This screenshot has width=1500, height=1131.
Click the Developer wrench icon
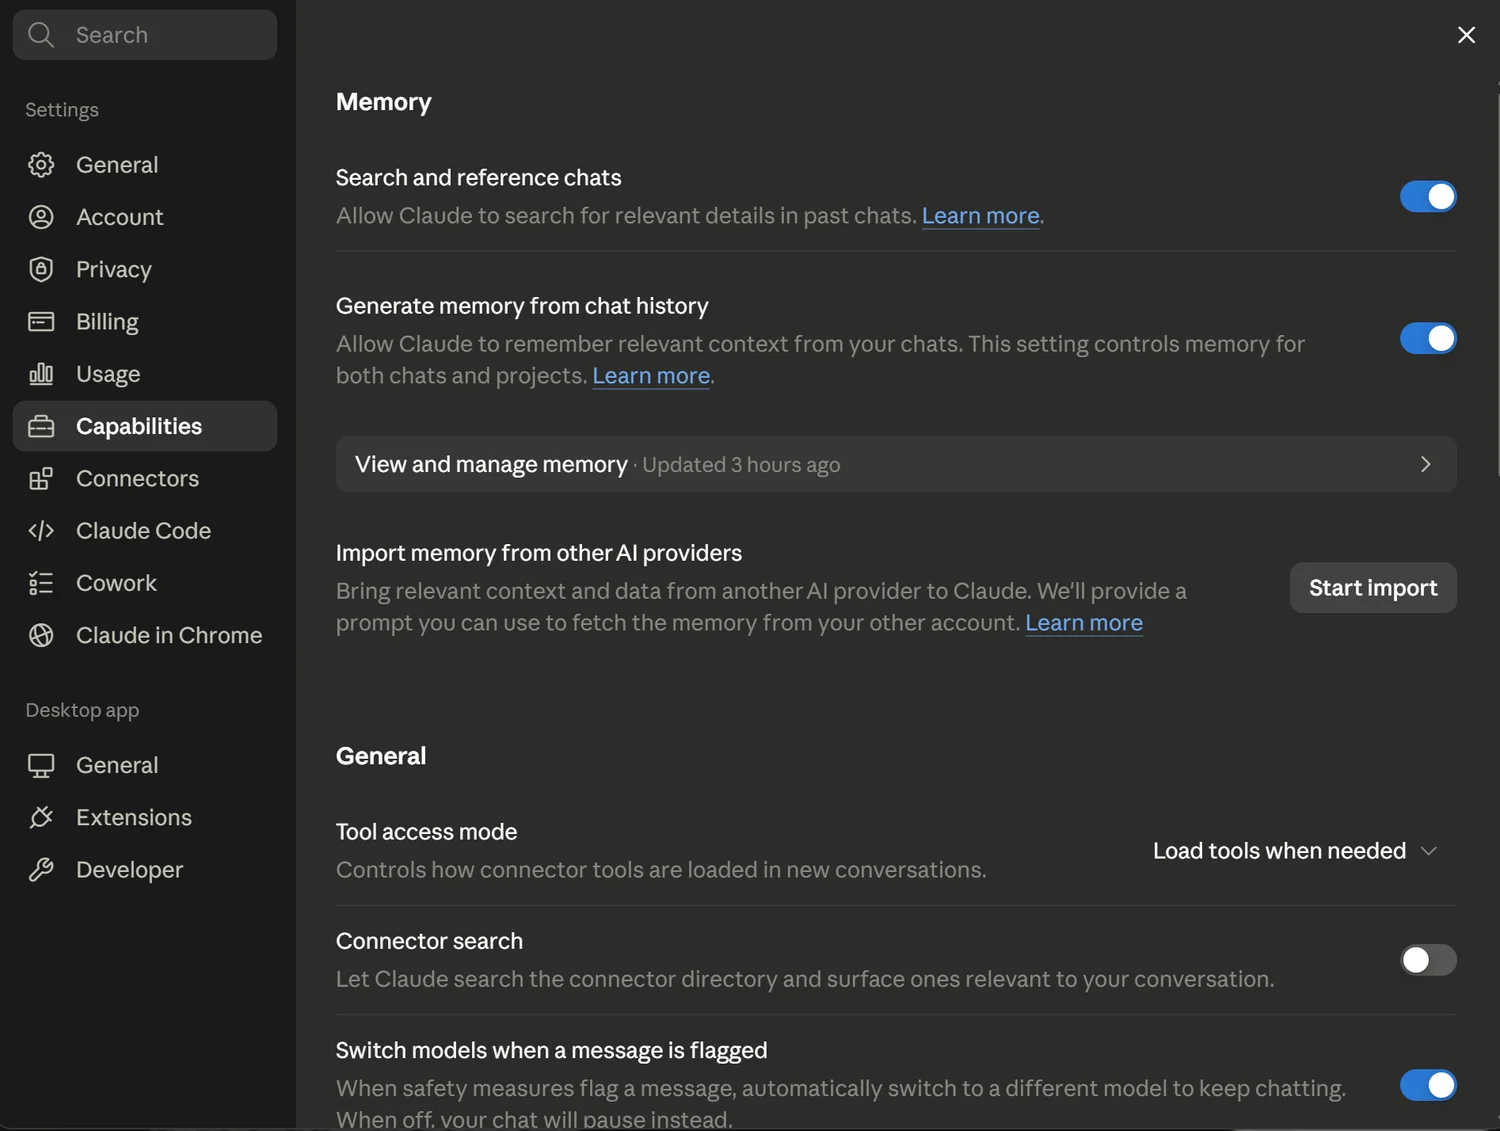[41, 870]
